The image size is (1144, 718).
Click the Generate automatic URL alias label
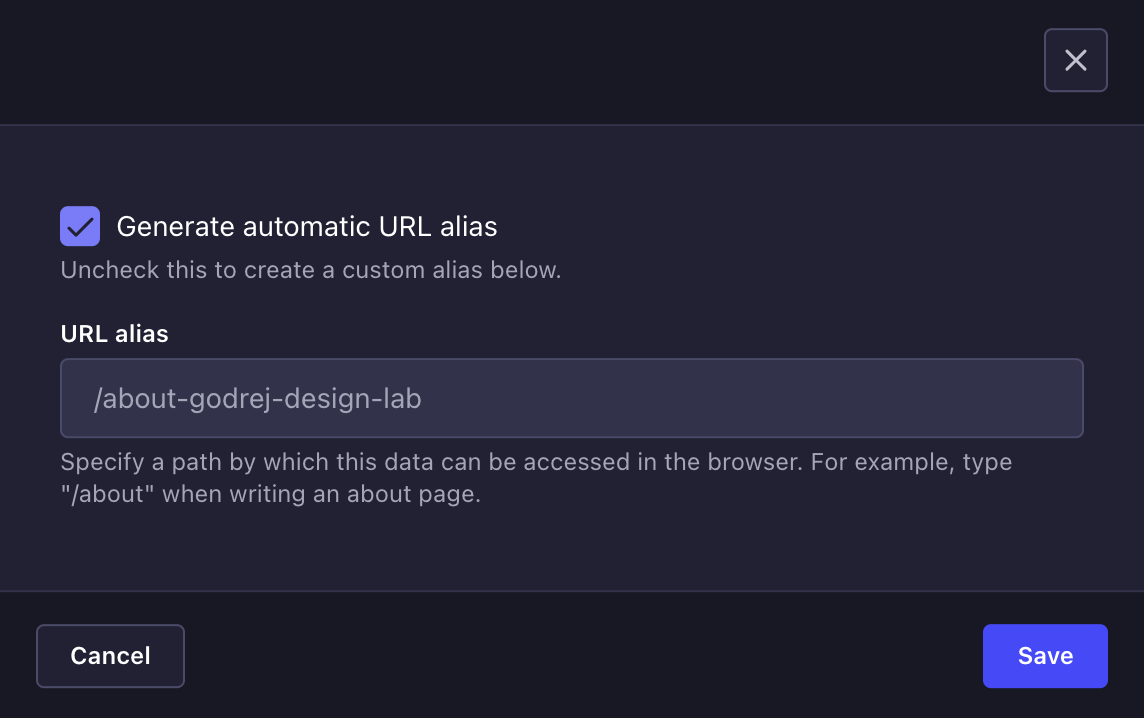307,226
